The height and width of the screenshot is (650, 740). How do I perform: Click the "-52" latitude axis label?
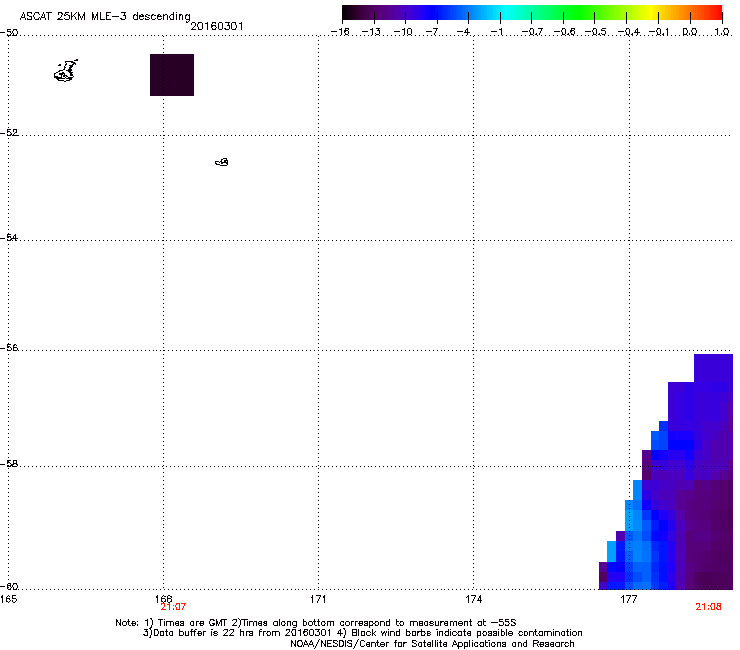(9, 133)
